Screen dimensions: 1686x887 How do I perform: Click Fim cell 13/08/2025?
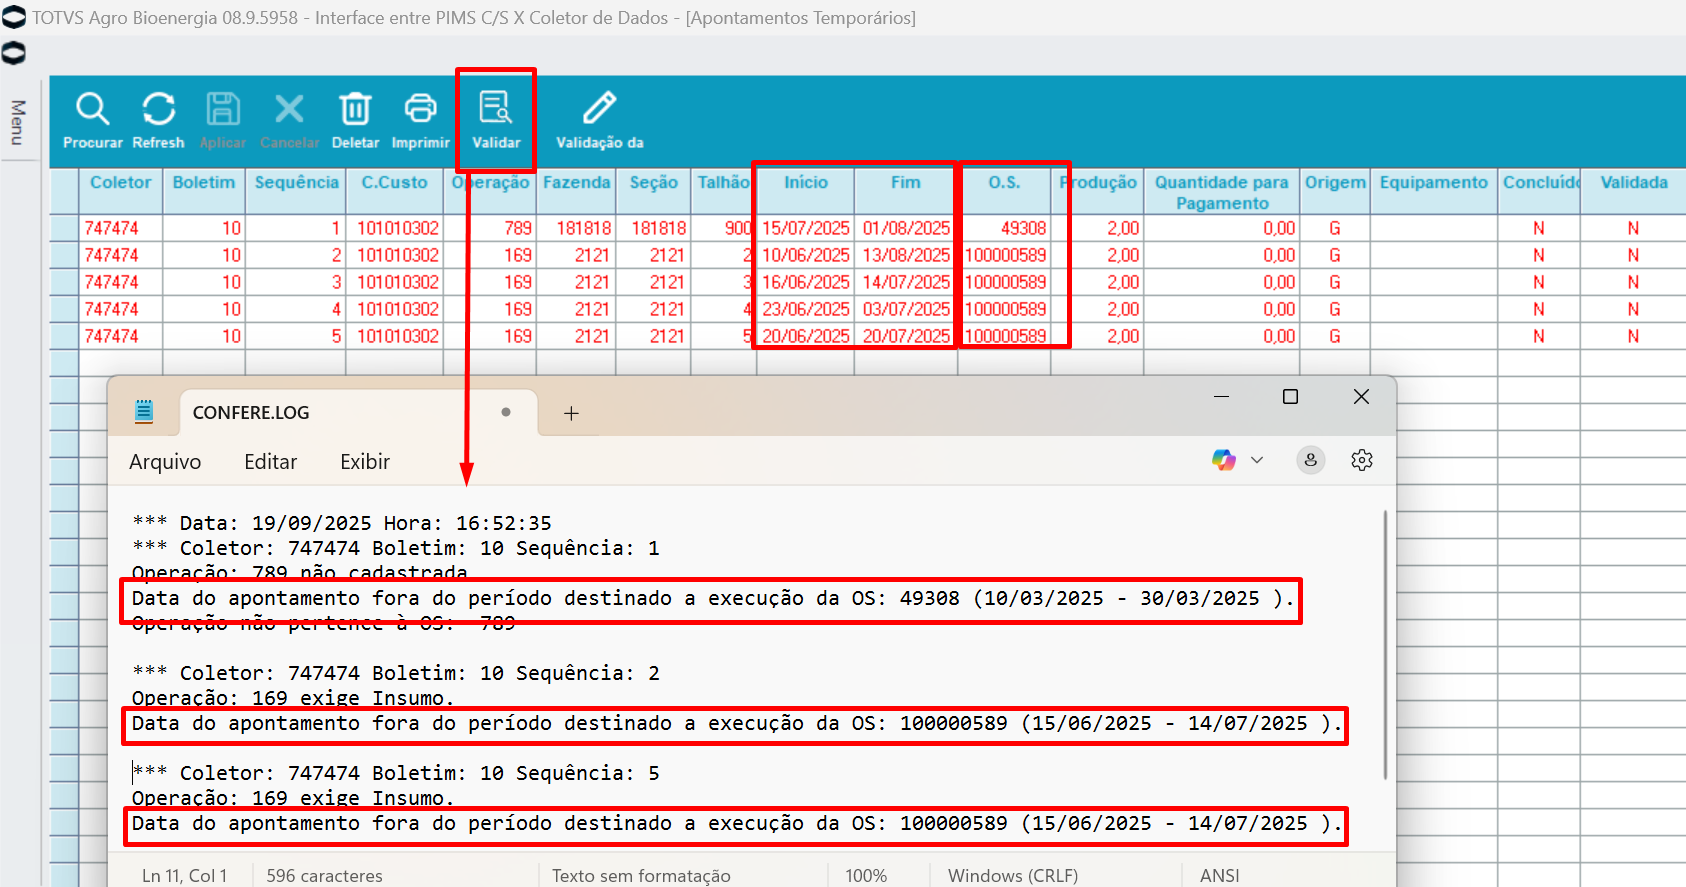coord(906,255)
